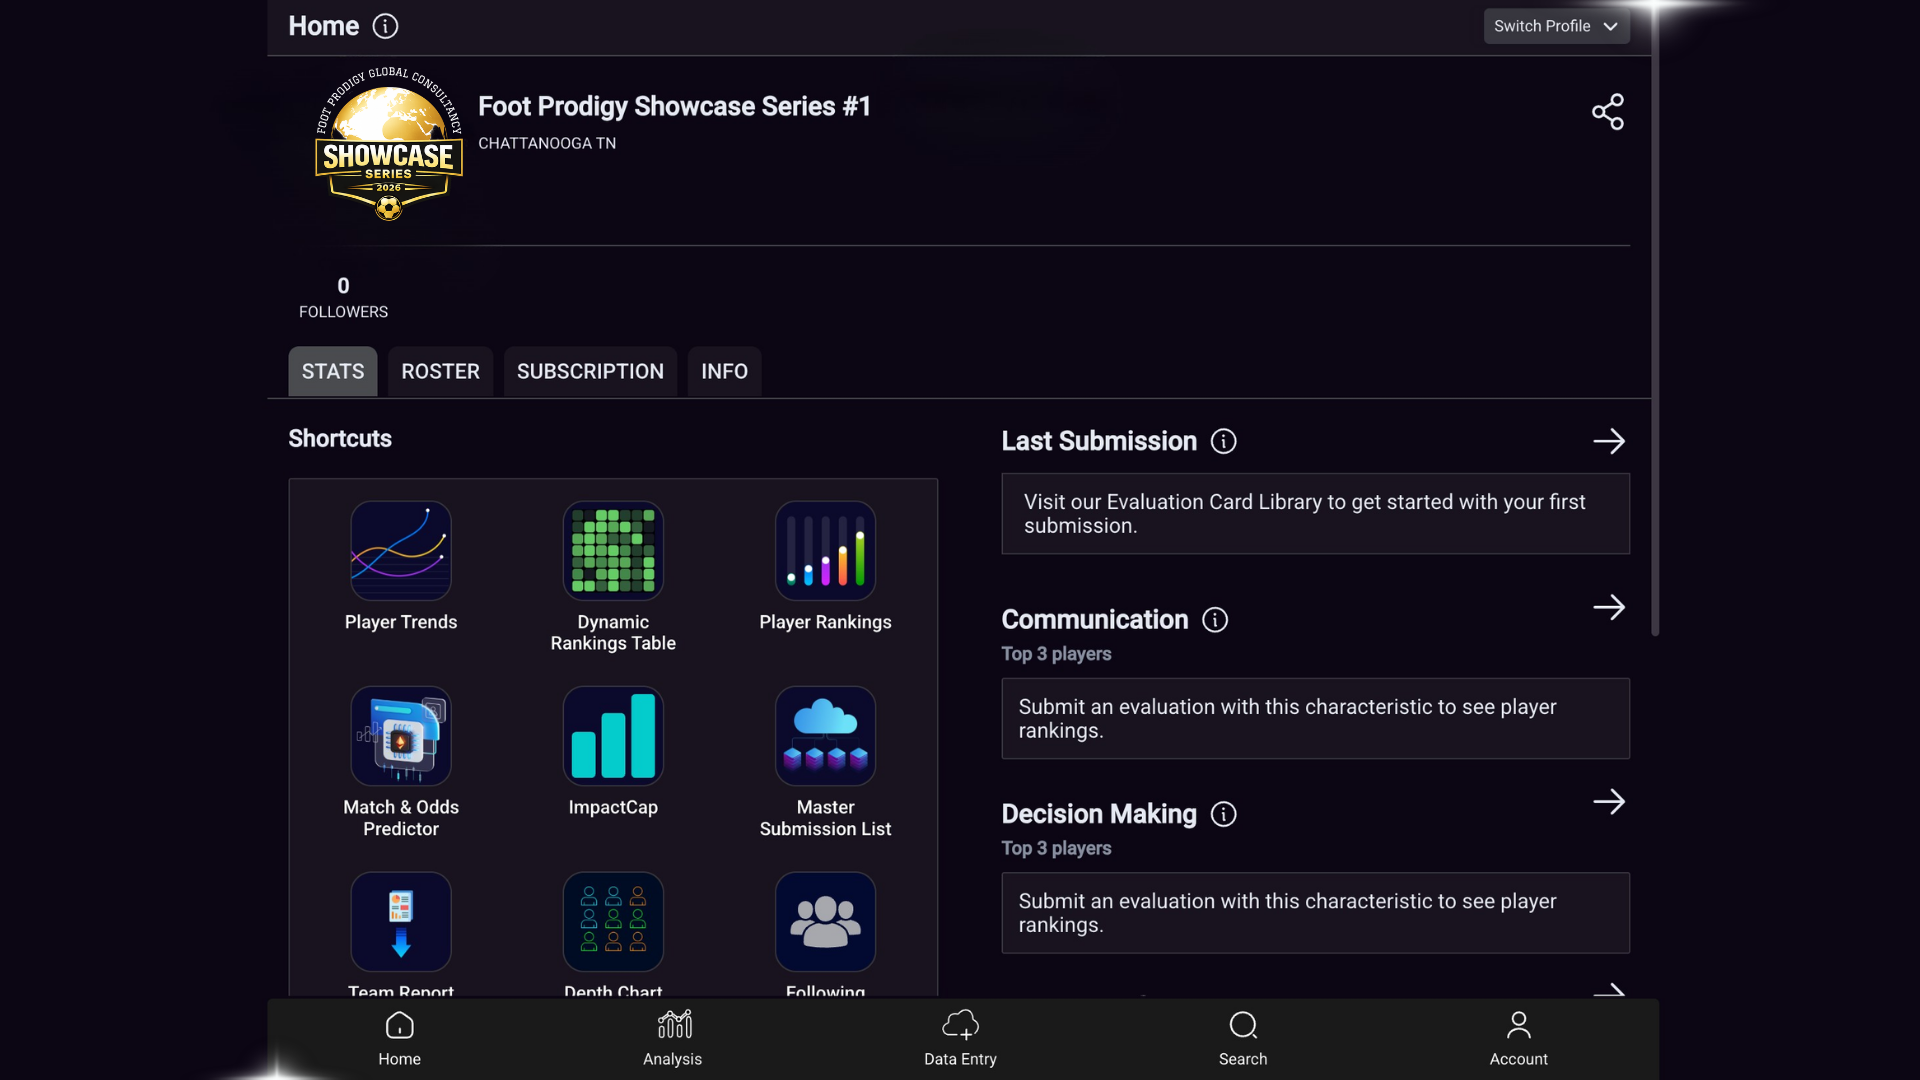
Task: Click the Communication info button
Action: point(1215,620)
